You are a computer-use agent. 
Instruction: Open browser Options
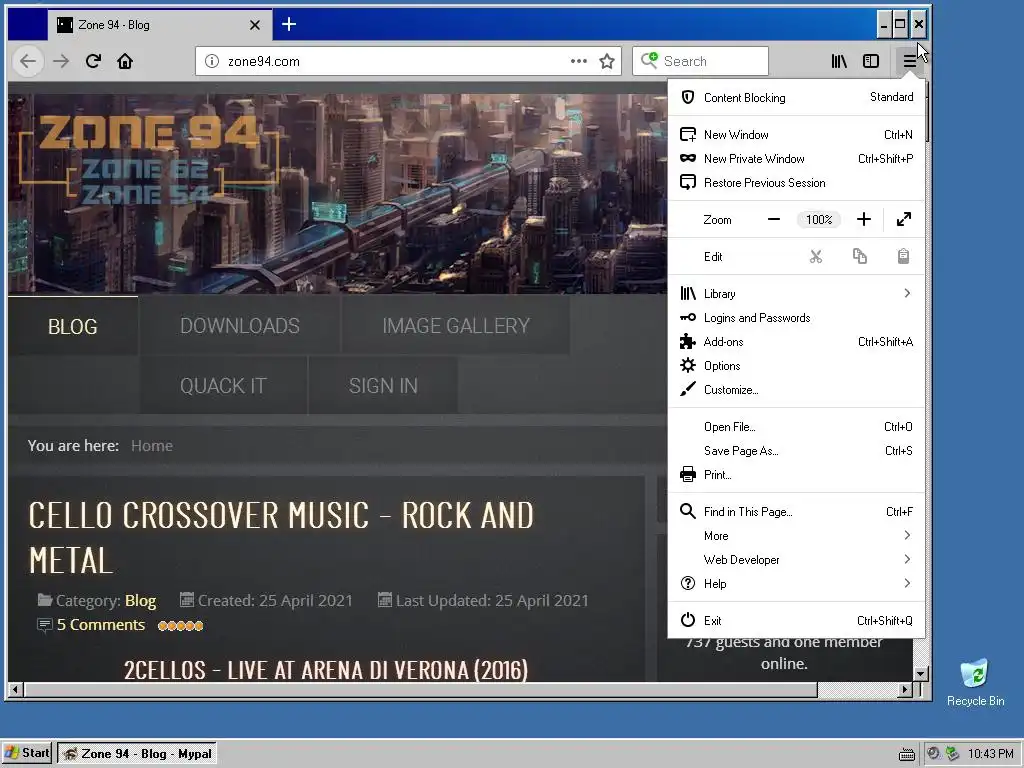tap(796, 366)
